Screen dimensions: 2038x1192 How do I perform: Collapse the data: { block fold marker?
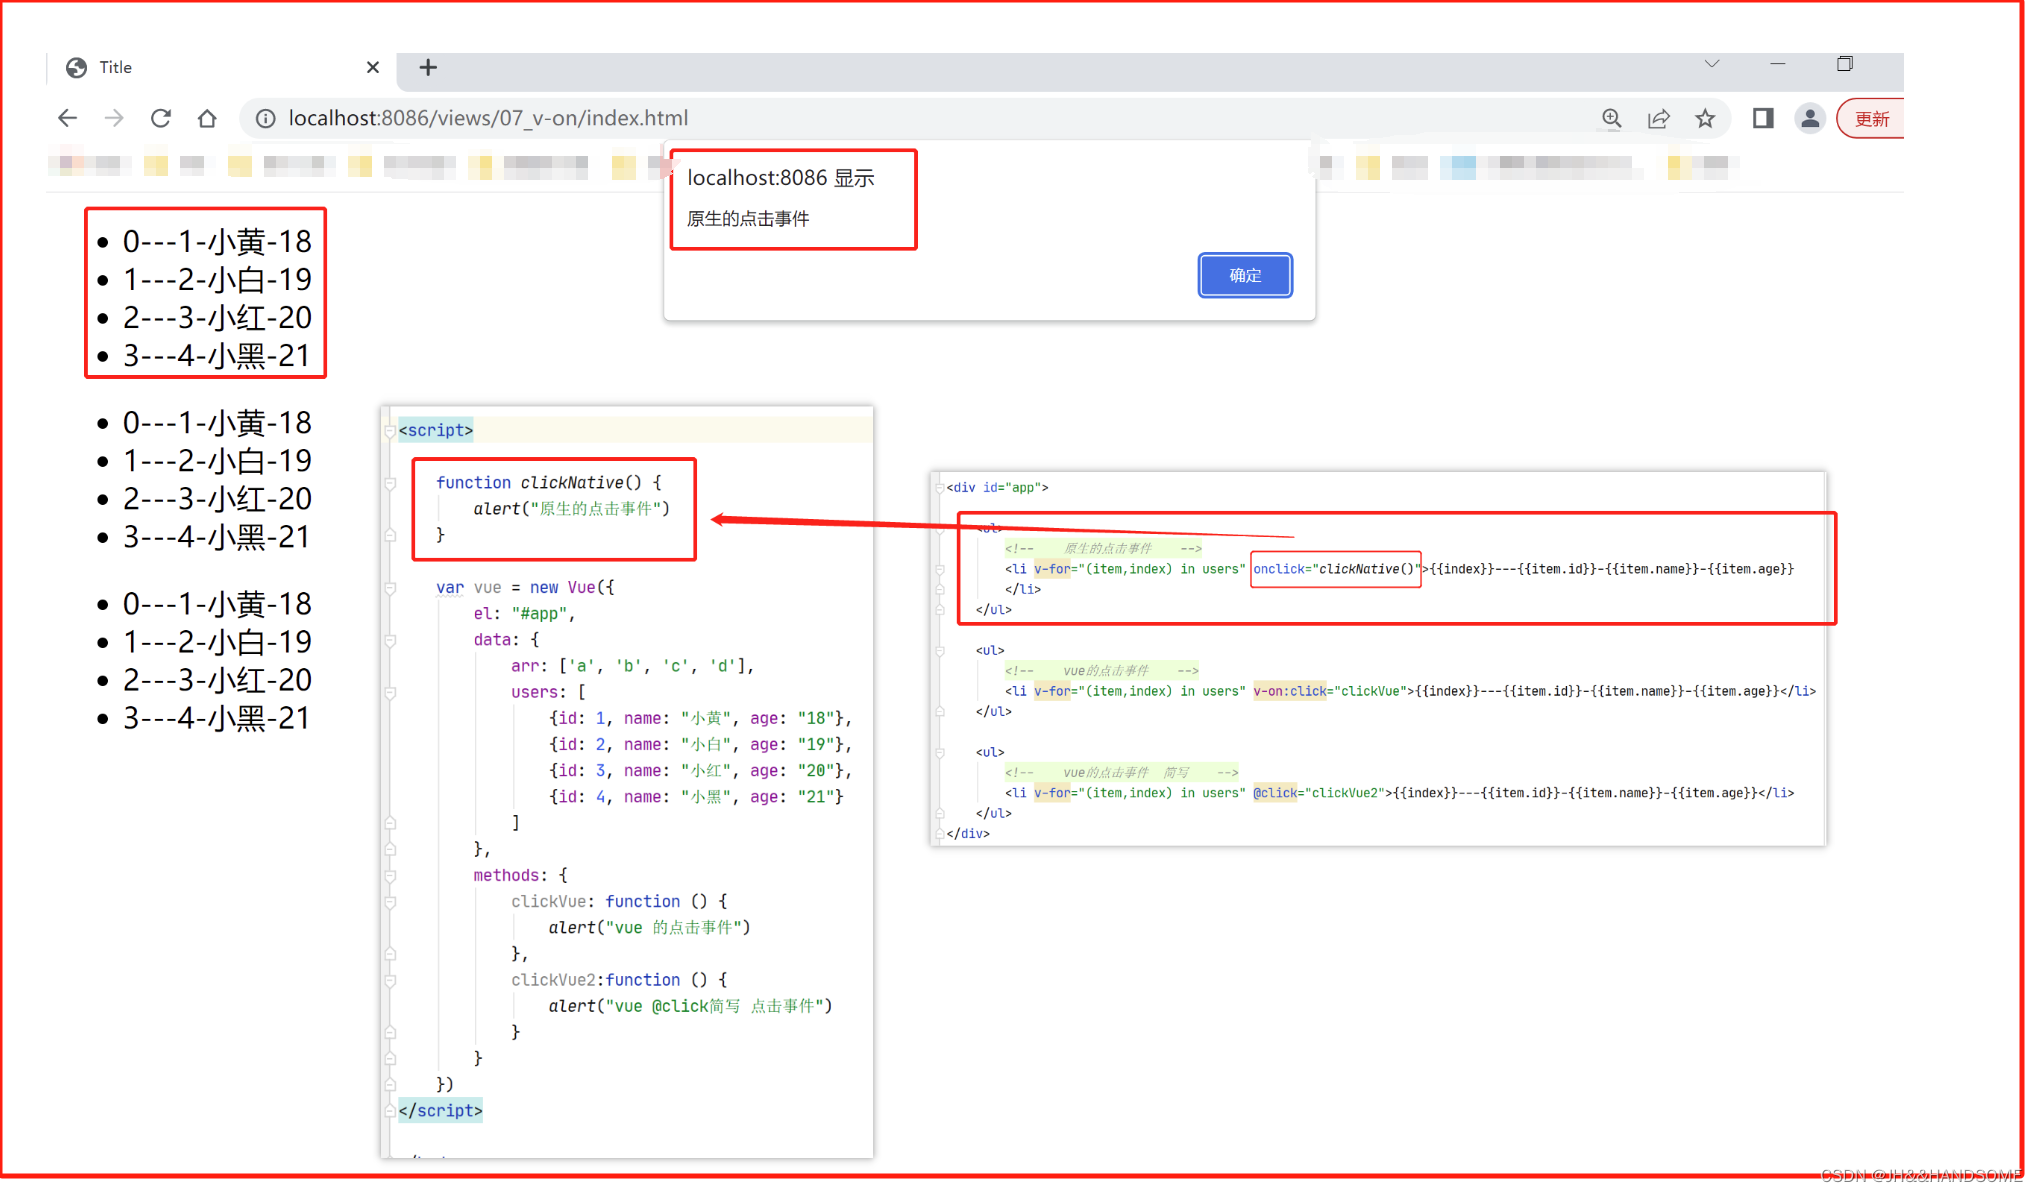390,640
